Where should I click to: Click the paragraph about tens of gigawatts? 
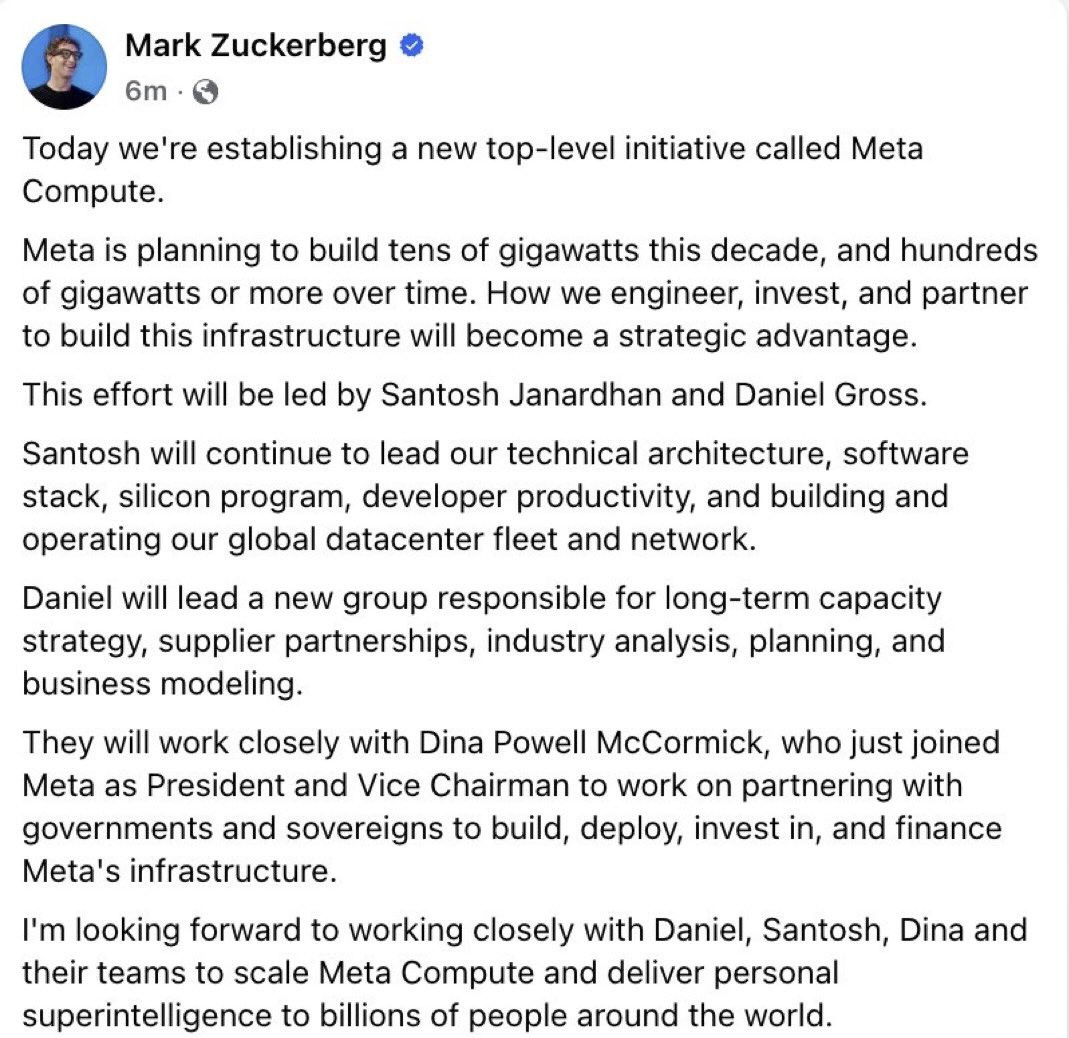coord(530,293)
